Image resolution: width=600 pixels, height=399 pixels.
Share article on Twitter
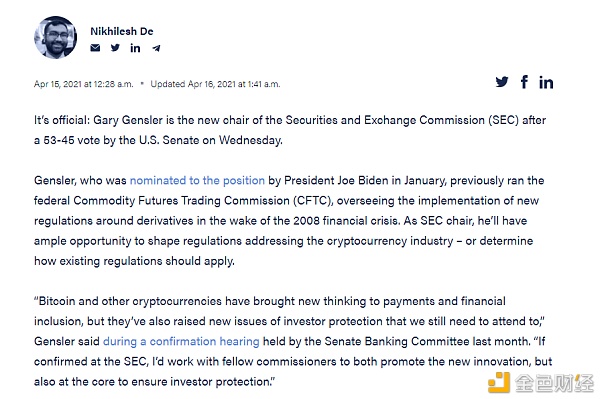tap(502, 82)
